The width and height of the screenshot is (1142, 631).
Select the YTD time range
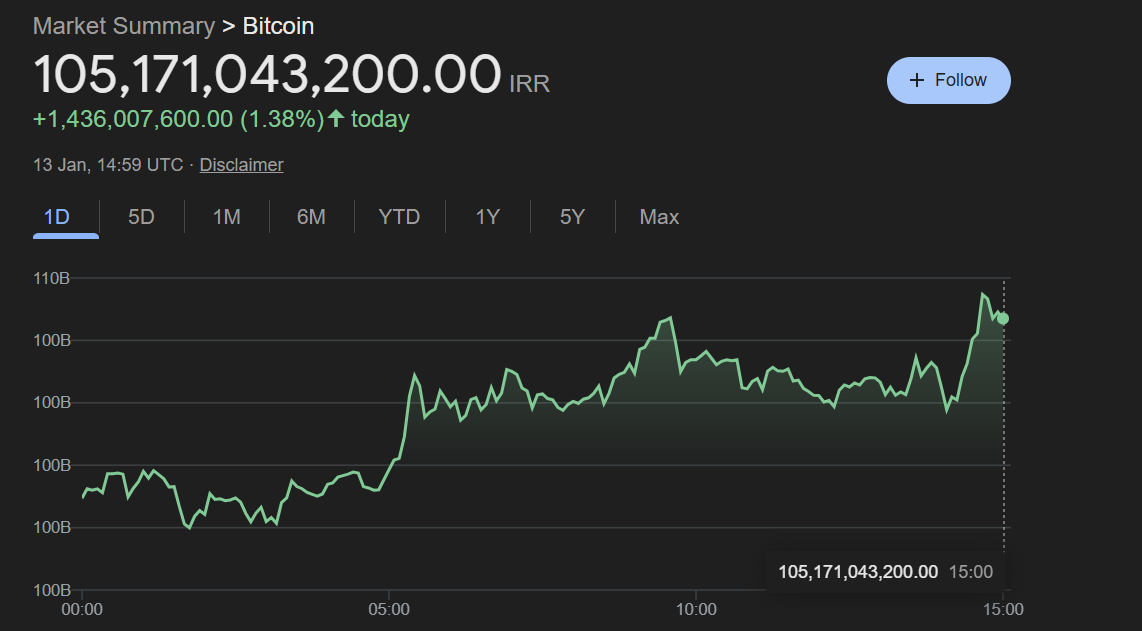click(x=398, y=216)
